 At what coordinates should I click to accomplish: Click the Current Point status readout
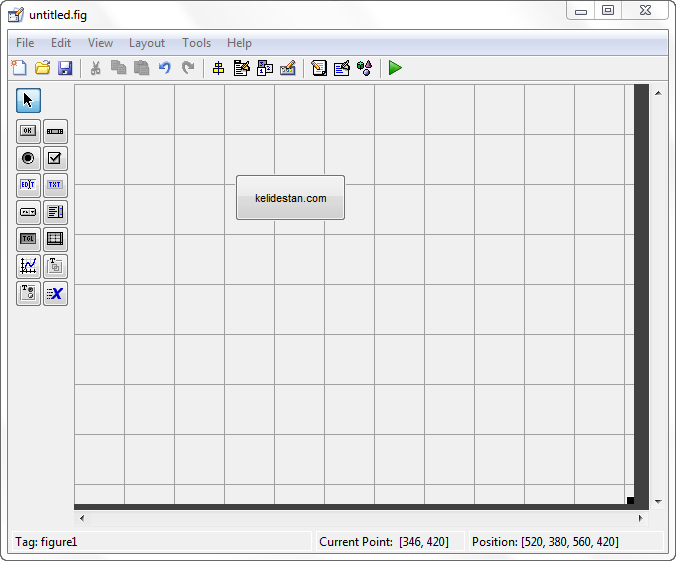pos(384,542)
